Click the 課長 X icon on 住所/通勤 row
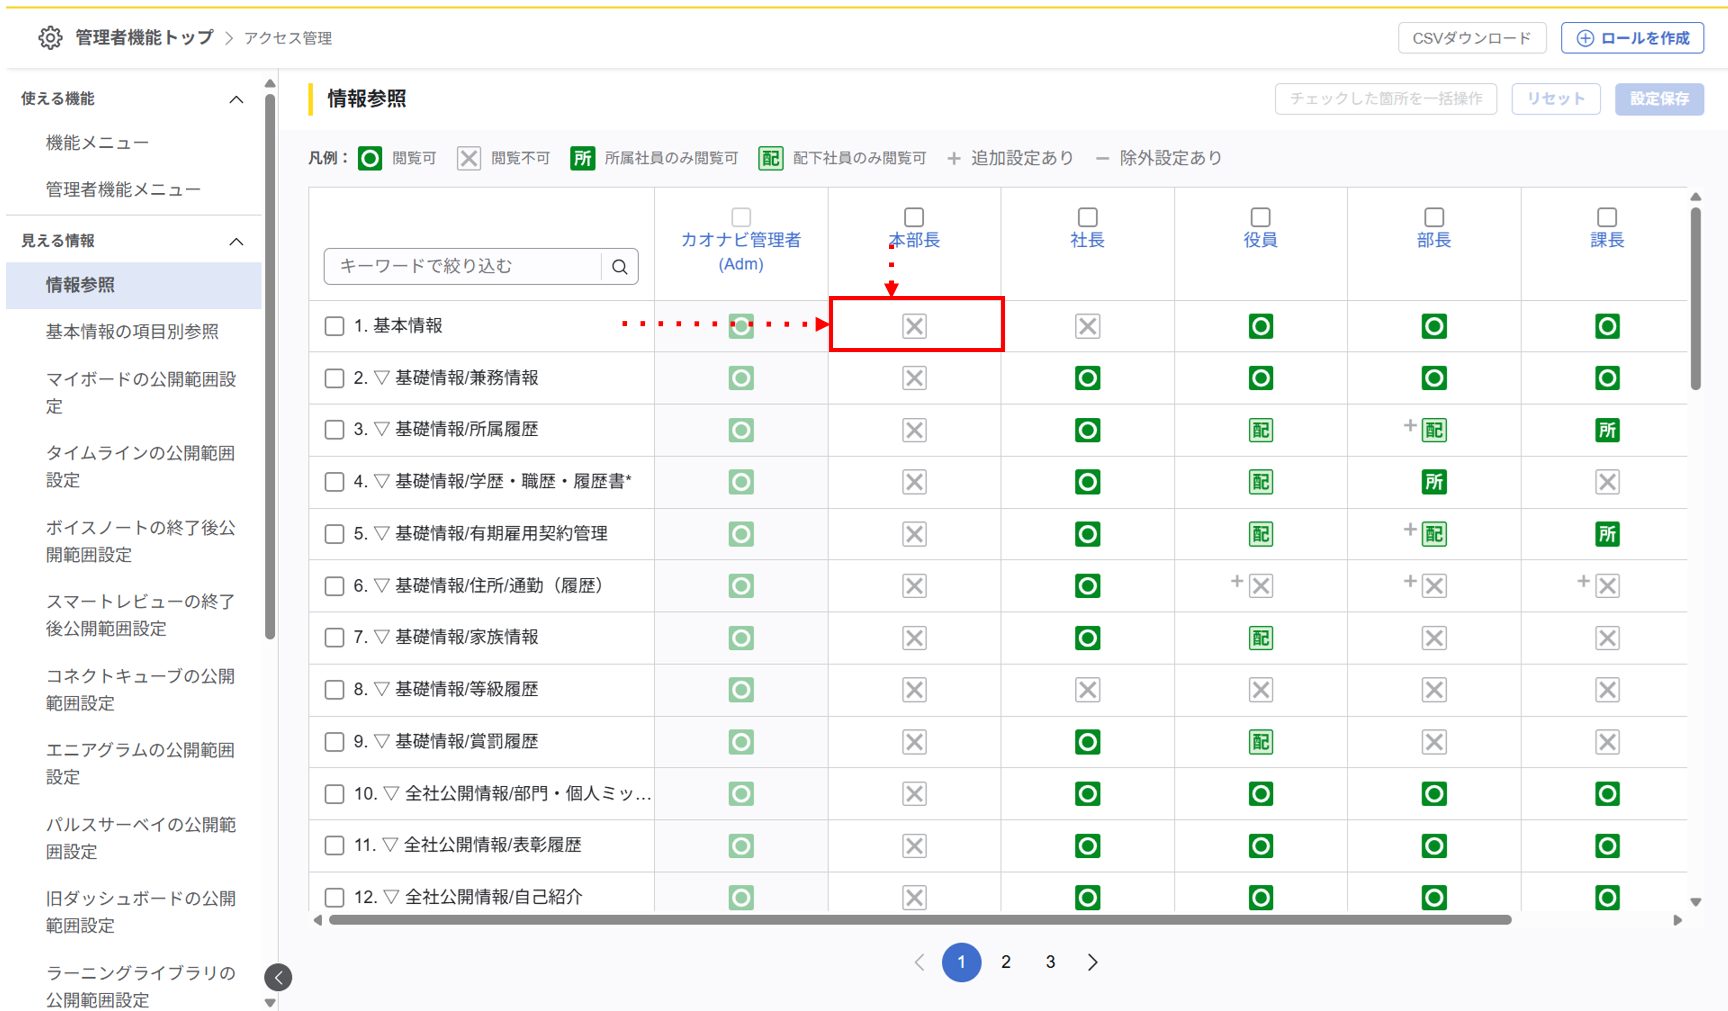The width and height of the screenshot is (1728, 1011). tap(1607, 586)
